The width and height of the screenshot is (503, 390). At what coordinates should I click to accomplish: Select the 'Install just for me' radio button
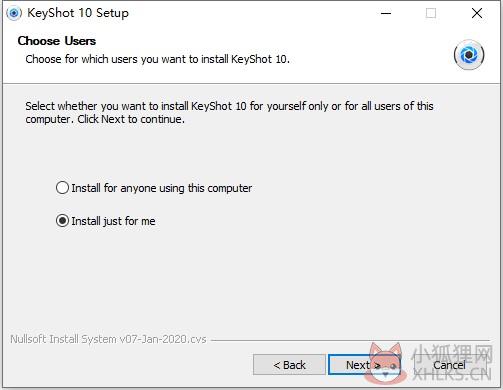tap(62, 221)
